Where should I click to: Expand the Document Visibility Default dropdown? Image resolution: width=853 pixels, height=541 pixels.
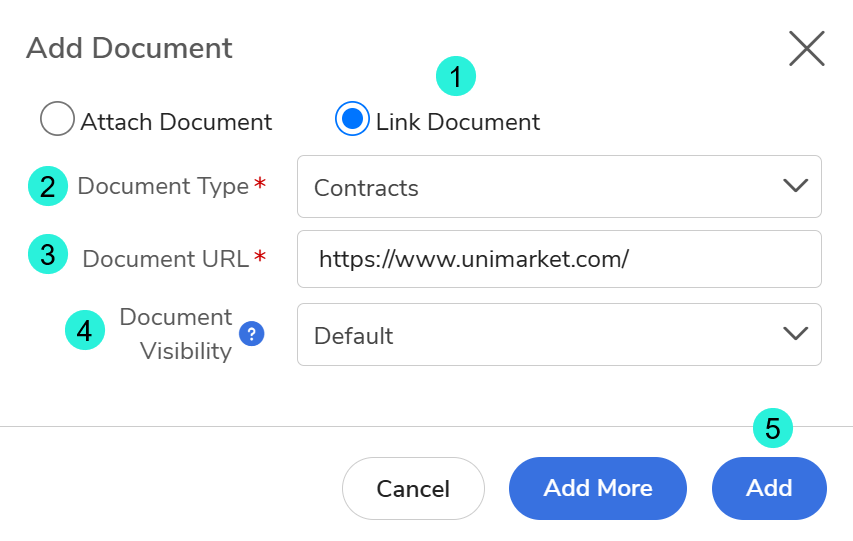(x=559, y=335)
